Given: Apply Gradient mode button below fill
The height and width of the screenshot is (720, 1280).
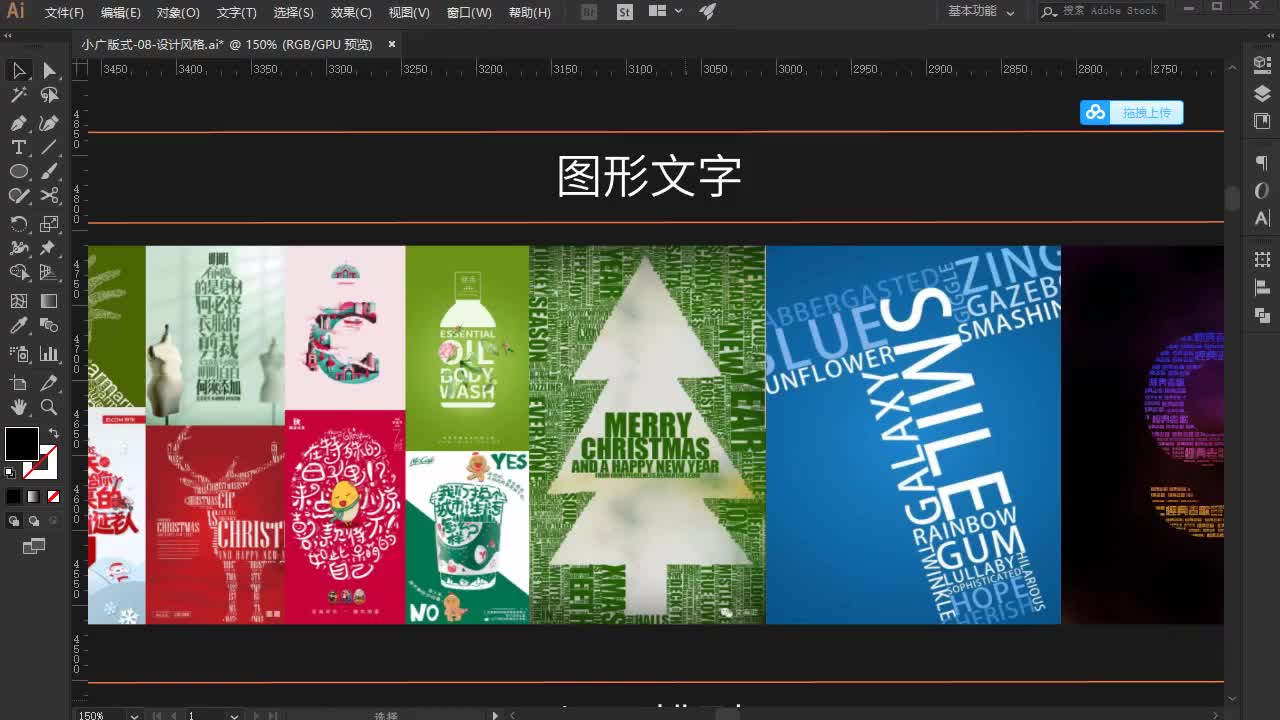Looking at the screenshot, I should click(33, 496).
